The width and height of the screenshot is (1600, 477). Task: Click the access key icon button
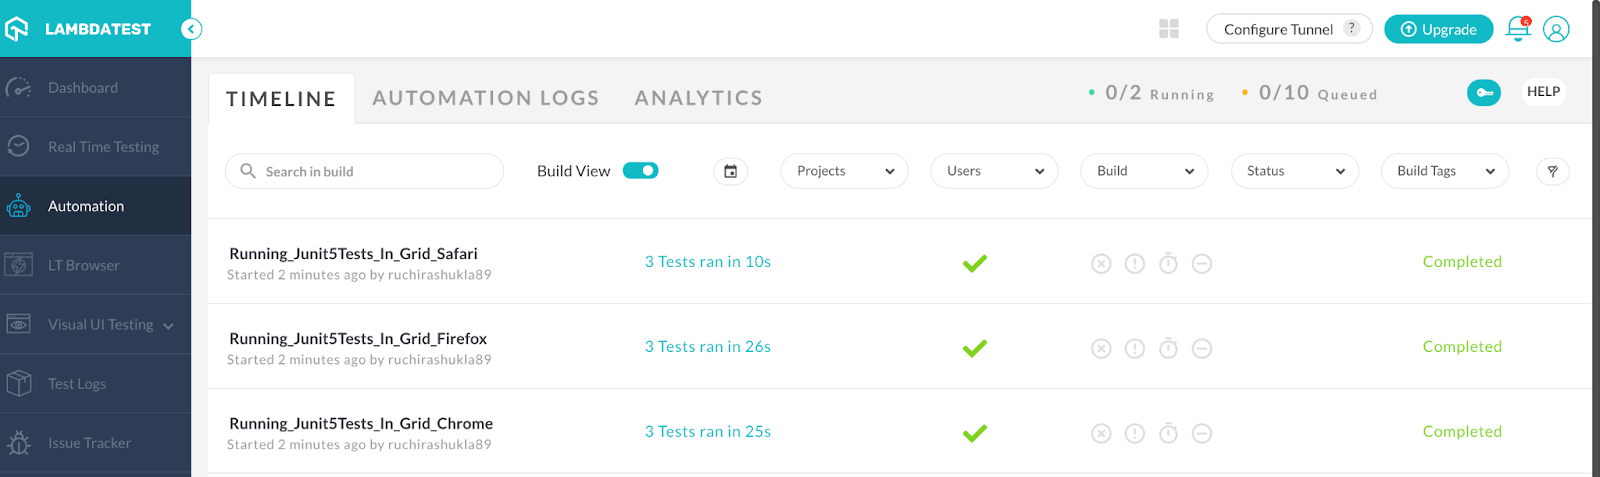tap(1484, 93)
